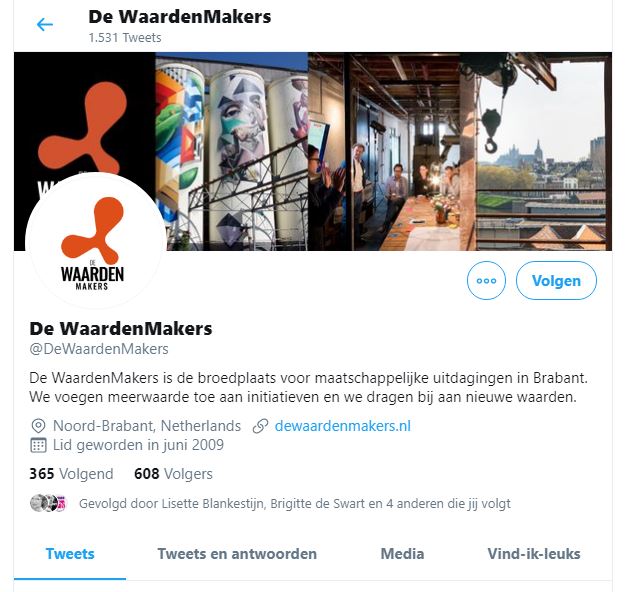Click the calendar icon beside join date
The image size is (627, 592).
tap(38, 445)
